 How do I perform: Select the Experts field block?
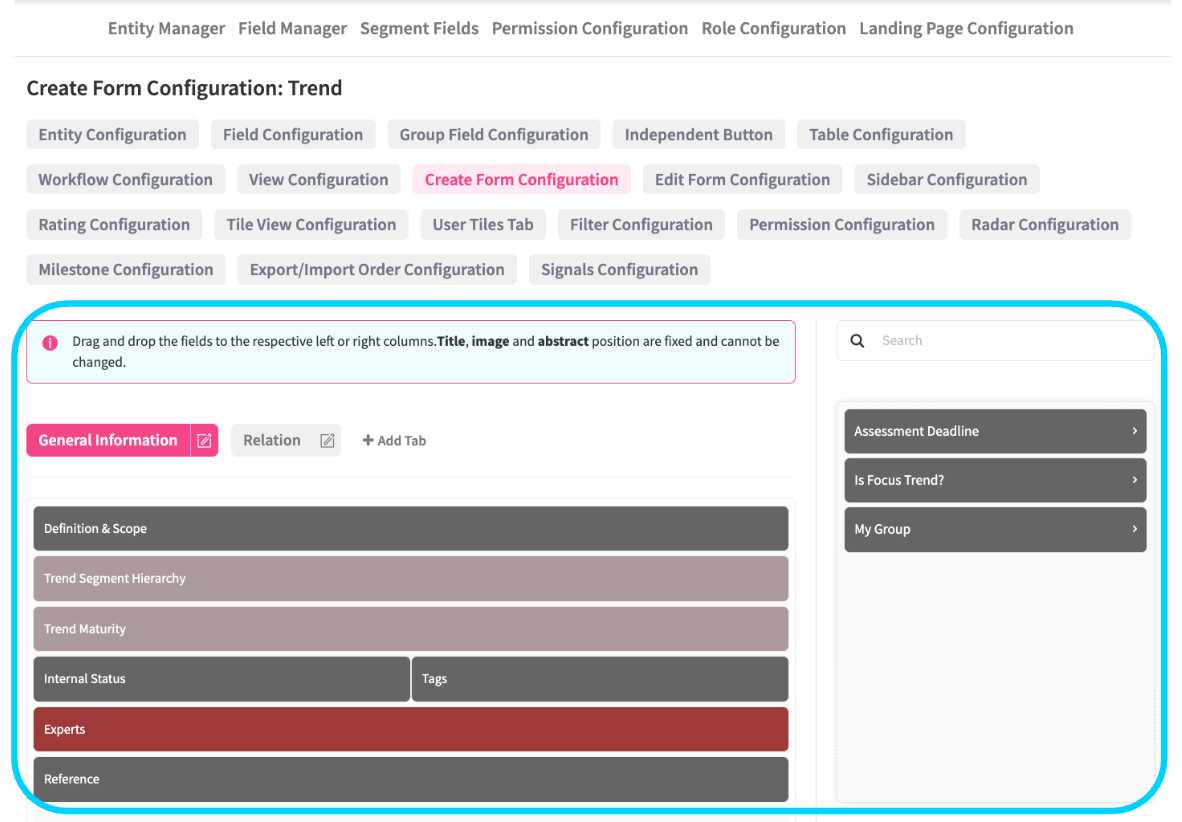click(x=410, y=729)
